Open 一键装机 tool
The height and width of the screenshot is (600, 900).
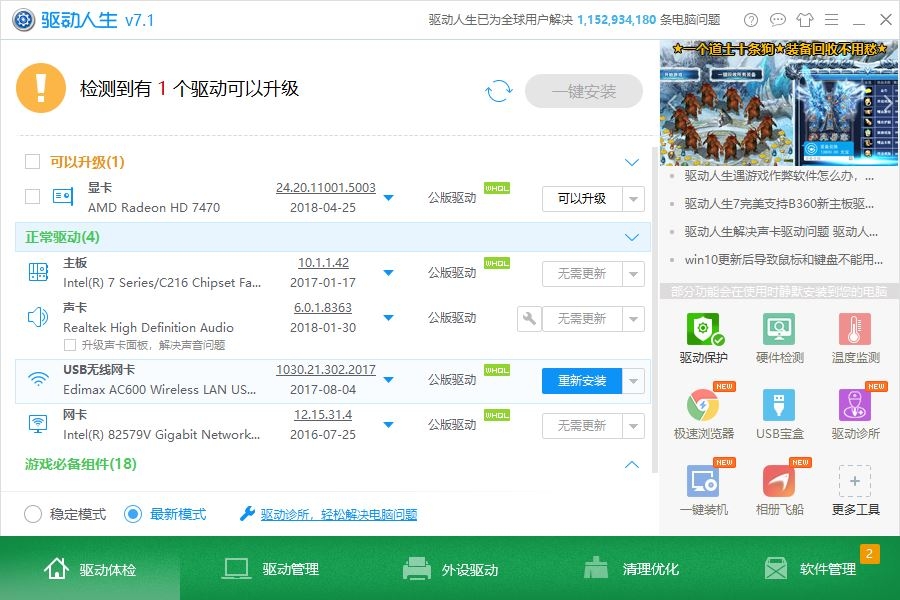704,490
